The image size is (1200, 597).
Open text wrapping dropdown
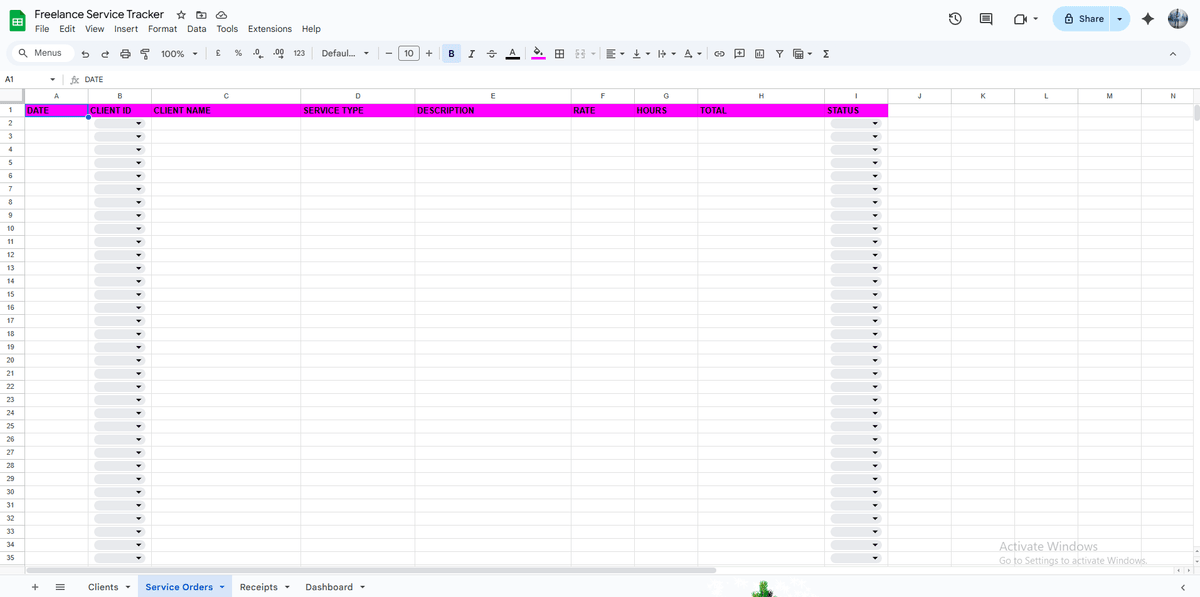coord(667,54)
